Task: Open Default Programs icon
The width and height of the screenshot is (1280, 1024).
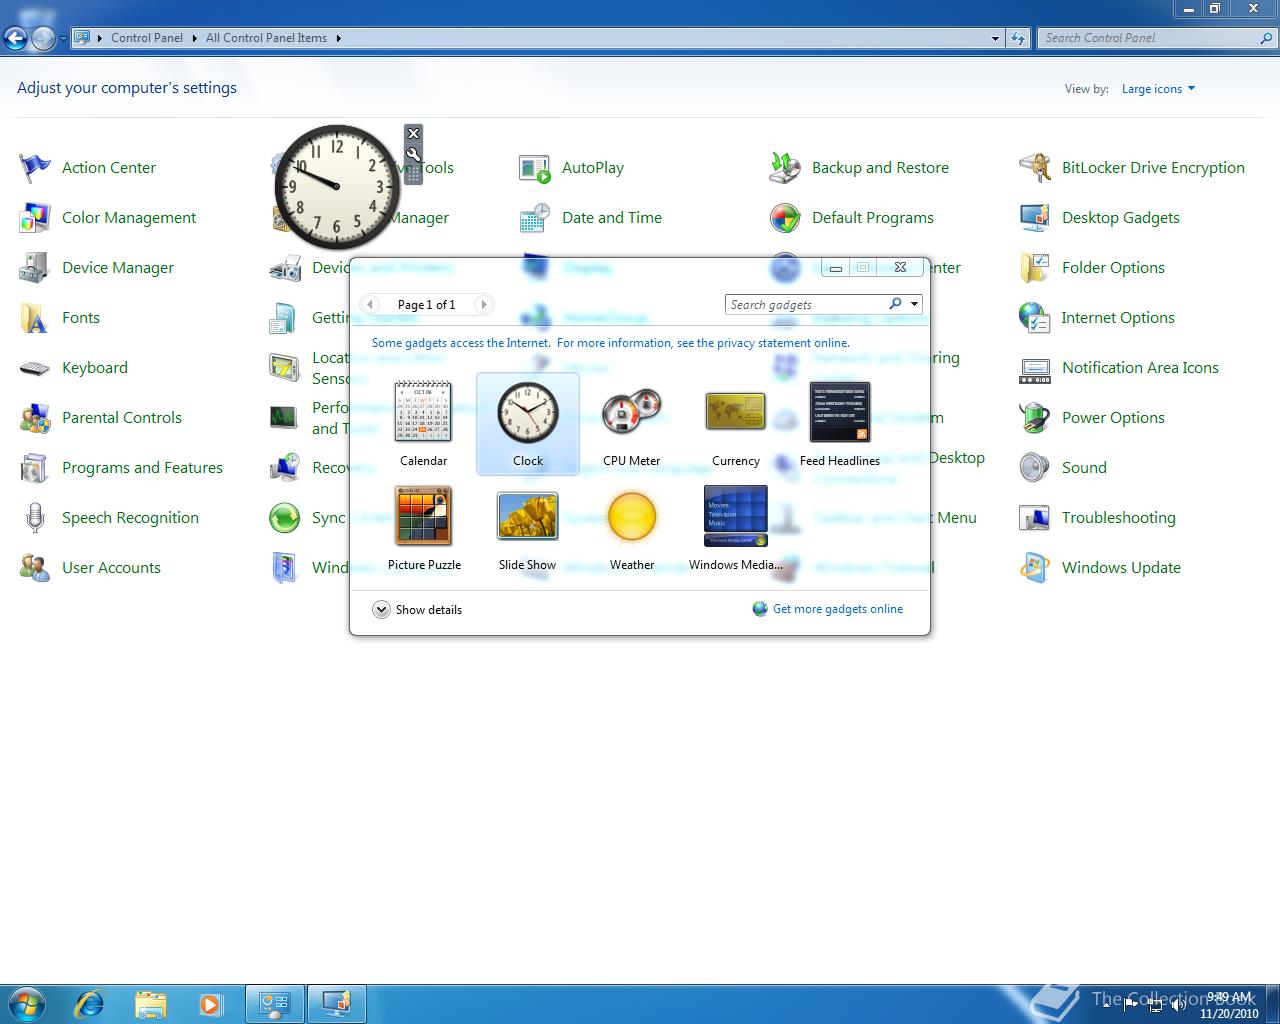Action: [785, 217]
